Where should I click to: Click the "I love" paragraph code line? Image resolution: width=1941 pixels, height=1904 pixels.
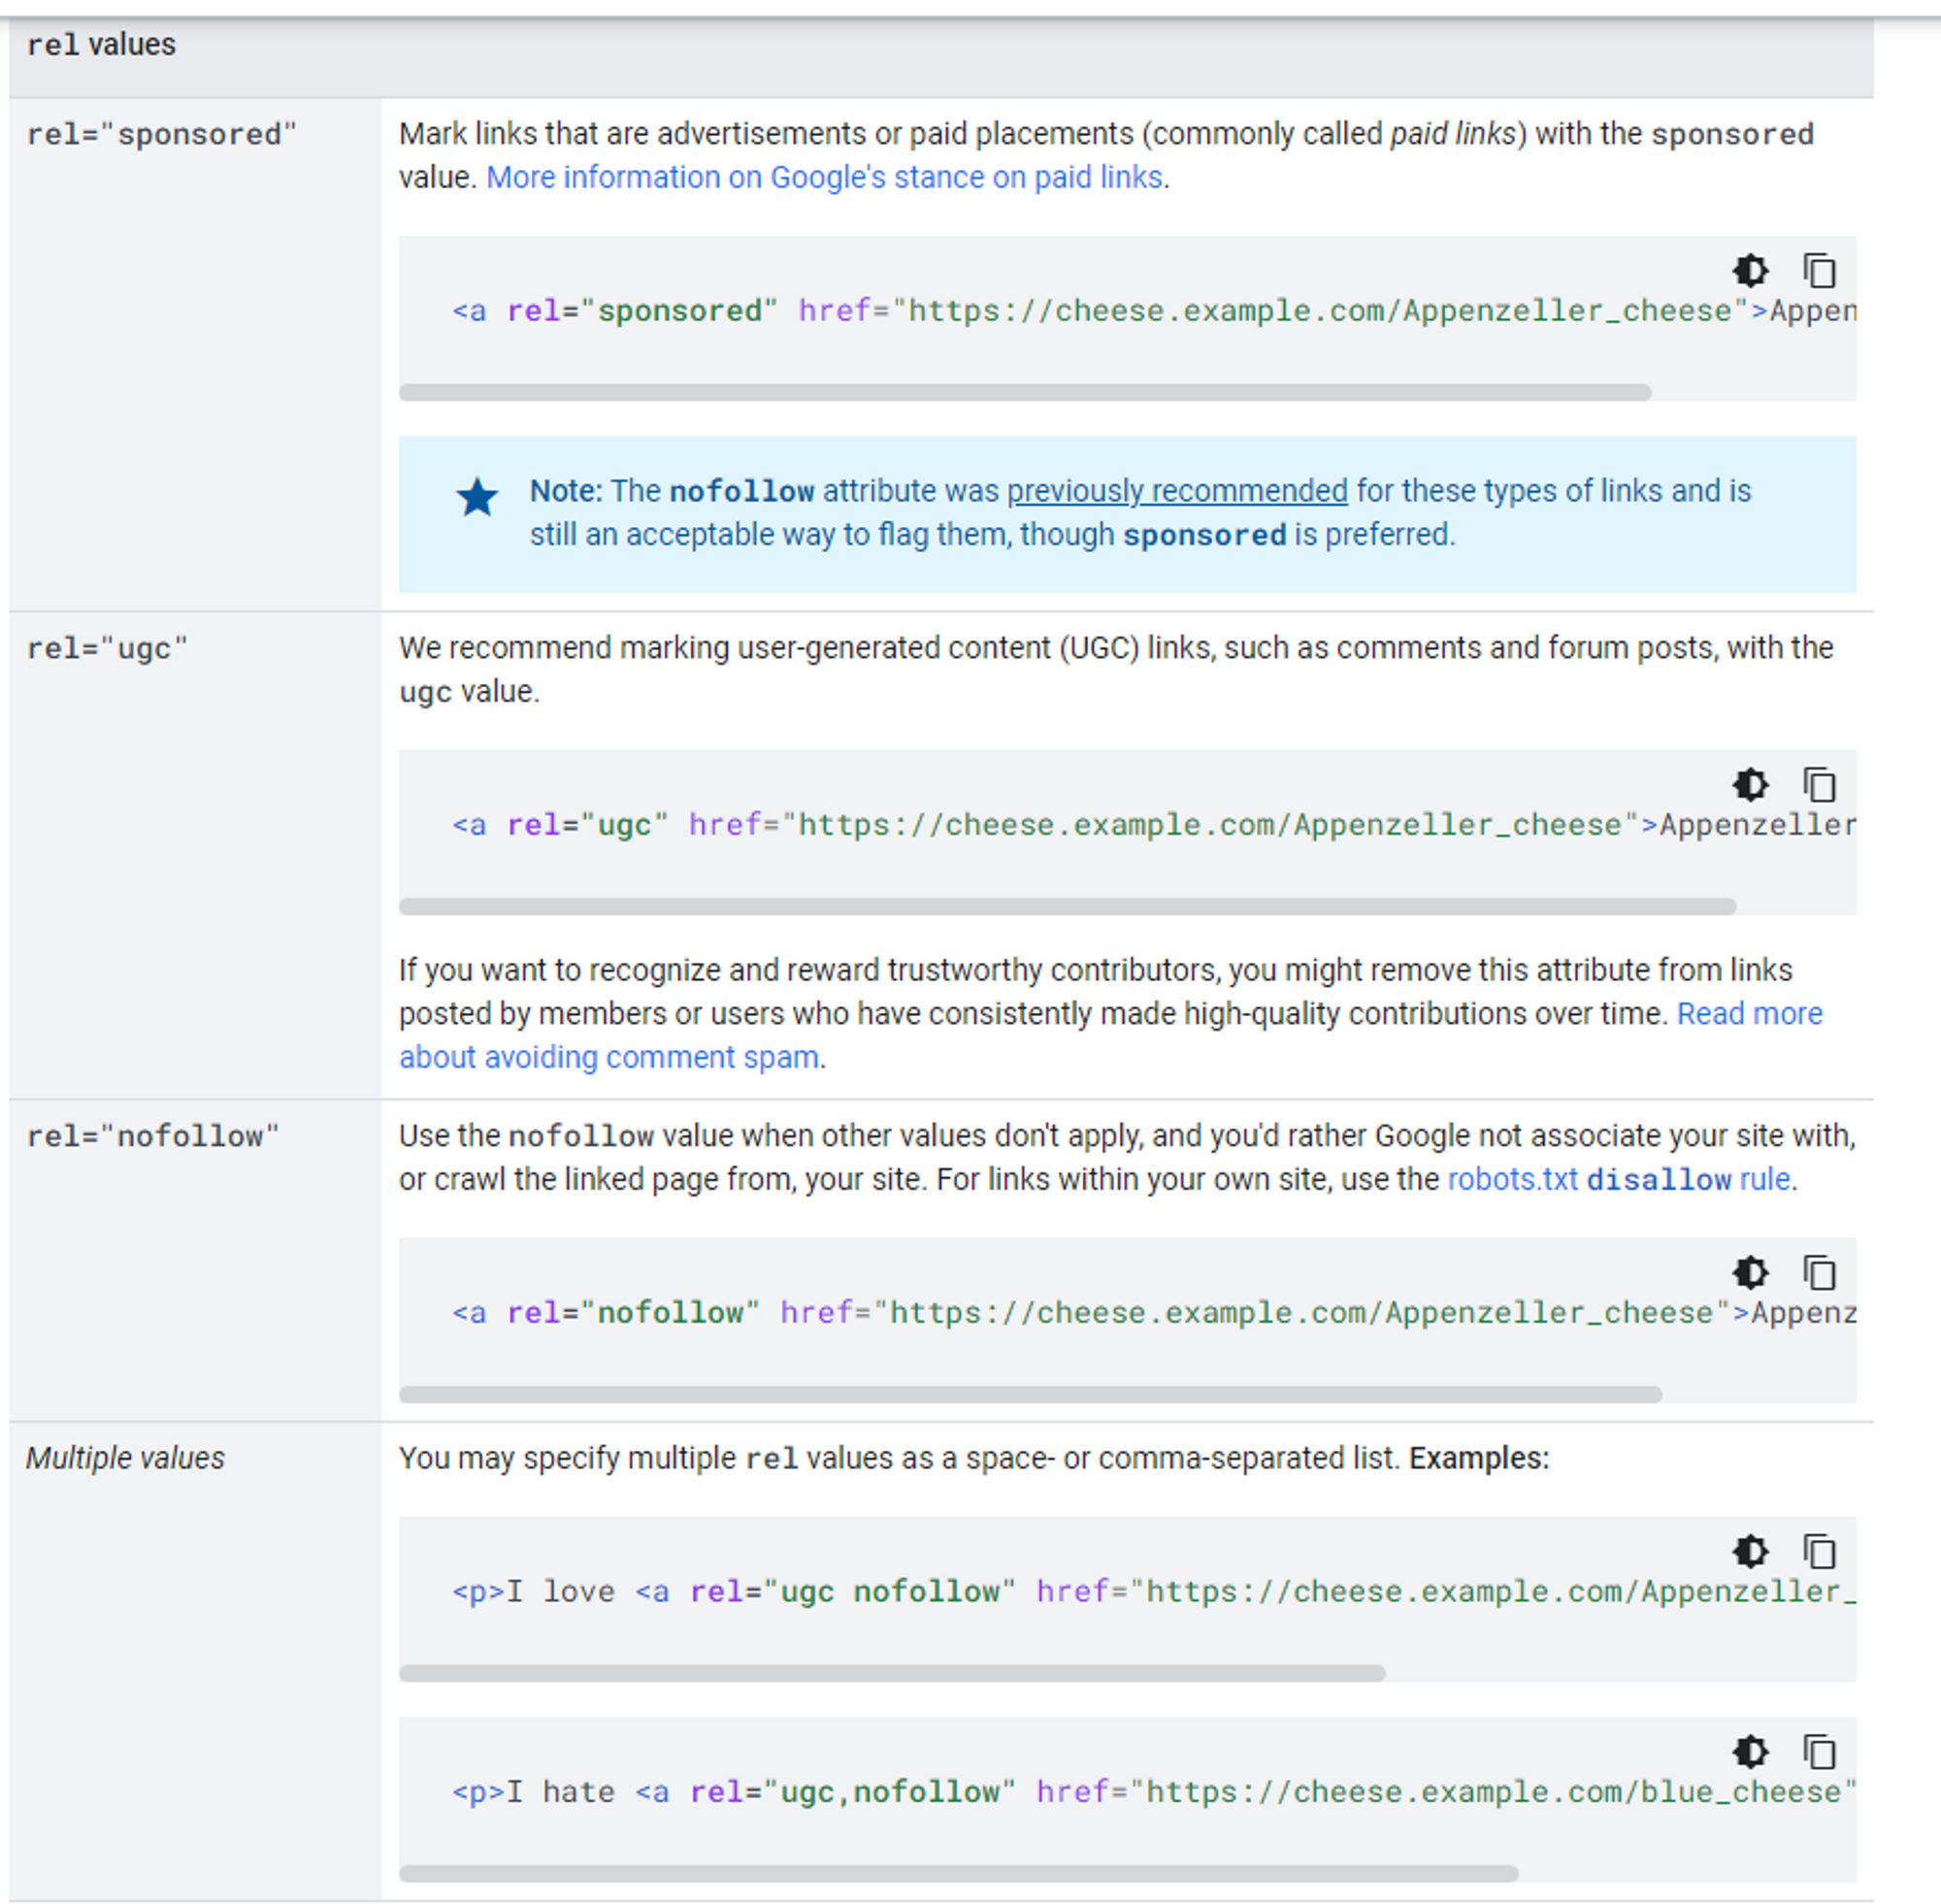click(1154, 1593)
